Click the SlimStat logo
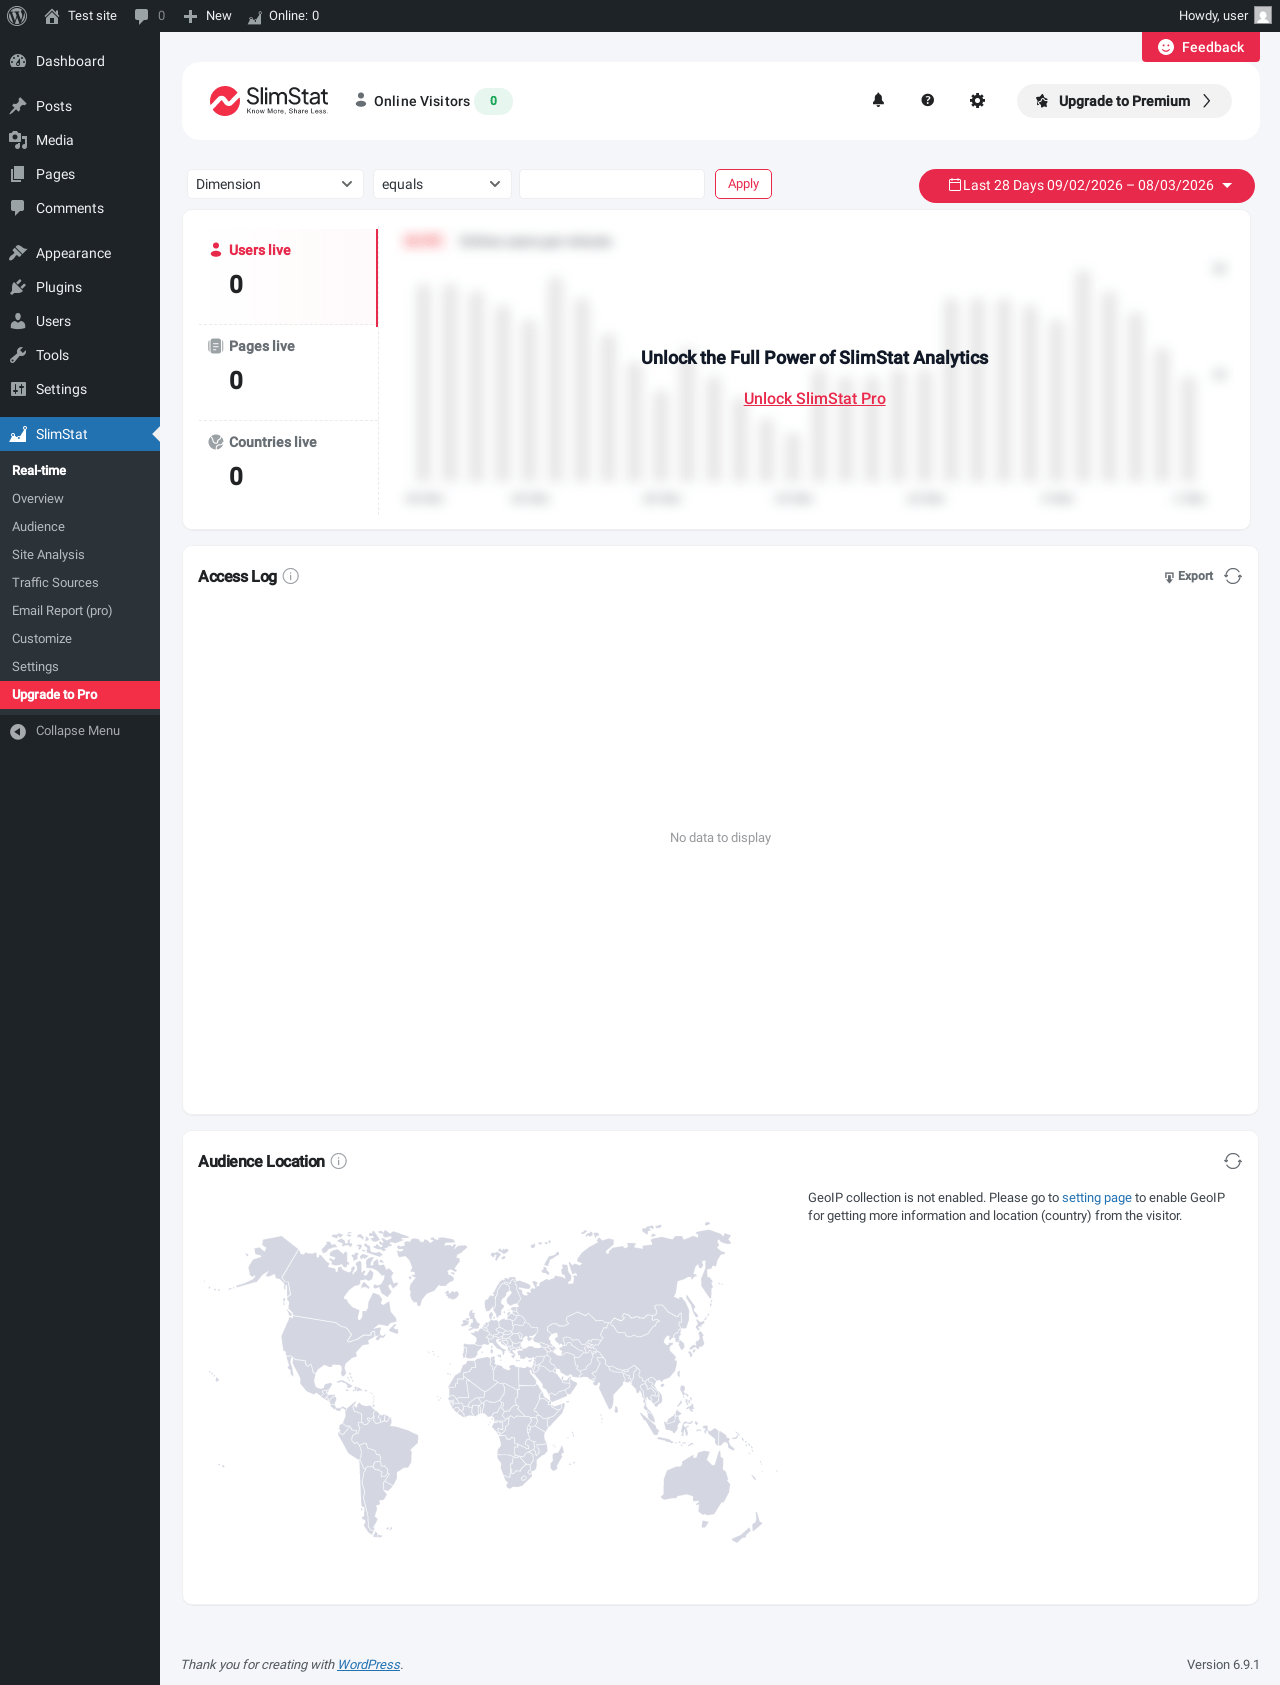1280x1685 pixels. pos(269,100)
